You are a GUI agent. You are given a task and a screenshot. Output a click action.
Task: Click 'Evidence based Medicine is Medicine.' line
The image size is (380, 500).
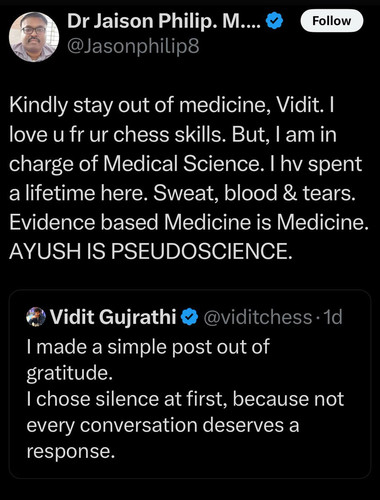[189, 222]
